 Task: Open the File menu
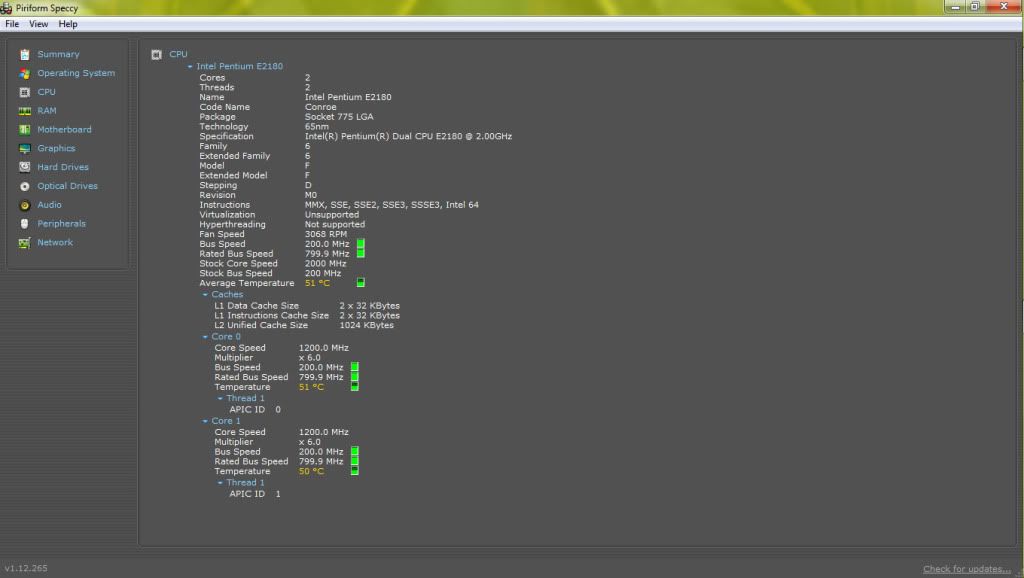click(x=12, y=24)
